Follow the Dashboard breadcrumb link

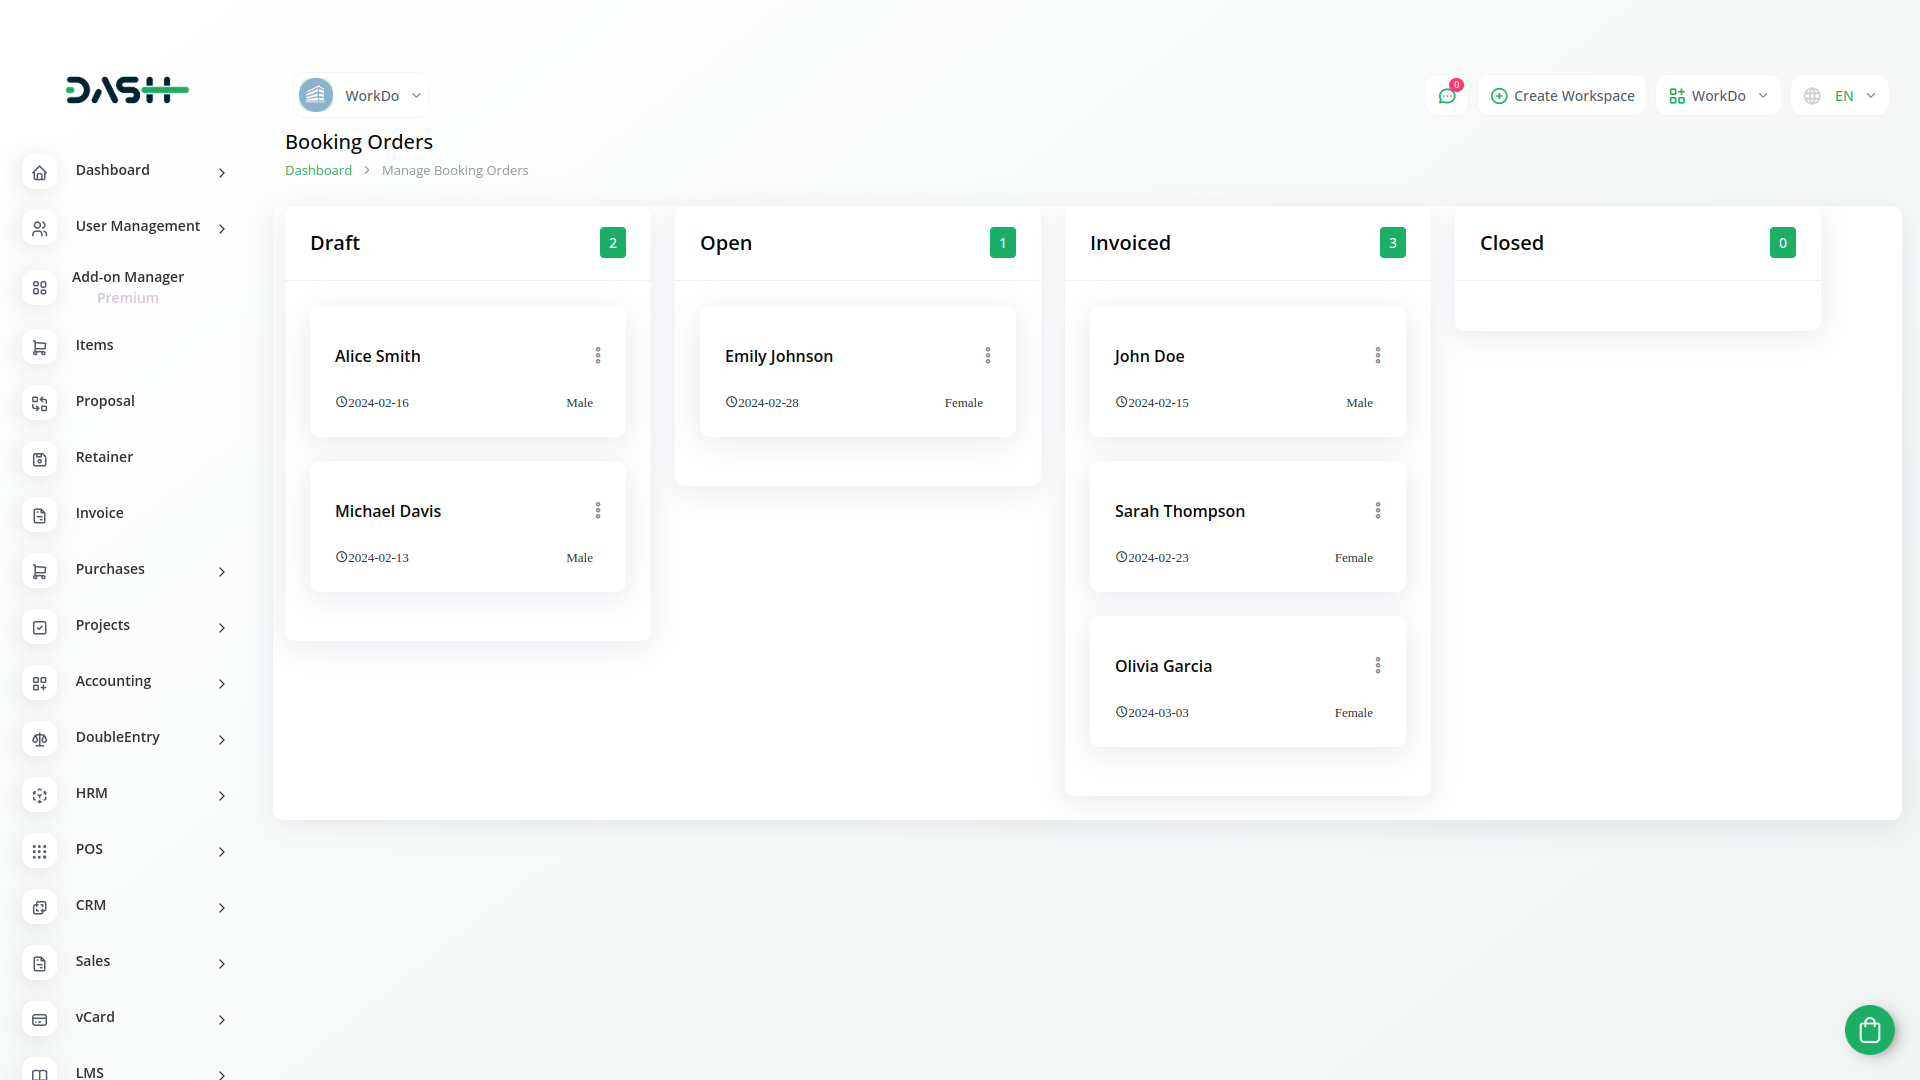318,171
